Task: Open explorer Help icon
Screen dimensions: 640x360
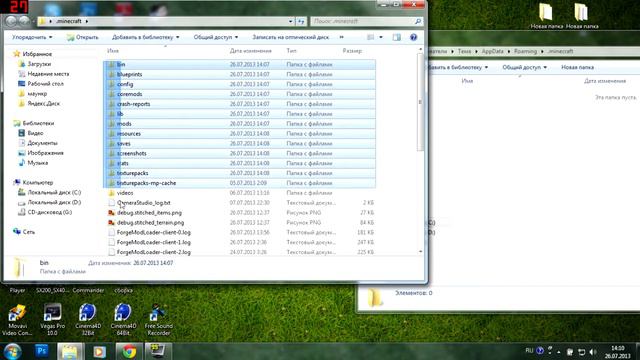Action: pos(413,37)
